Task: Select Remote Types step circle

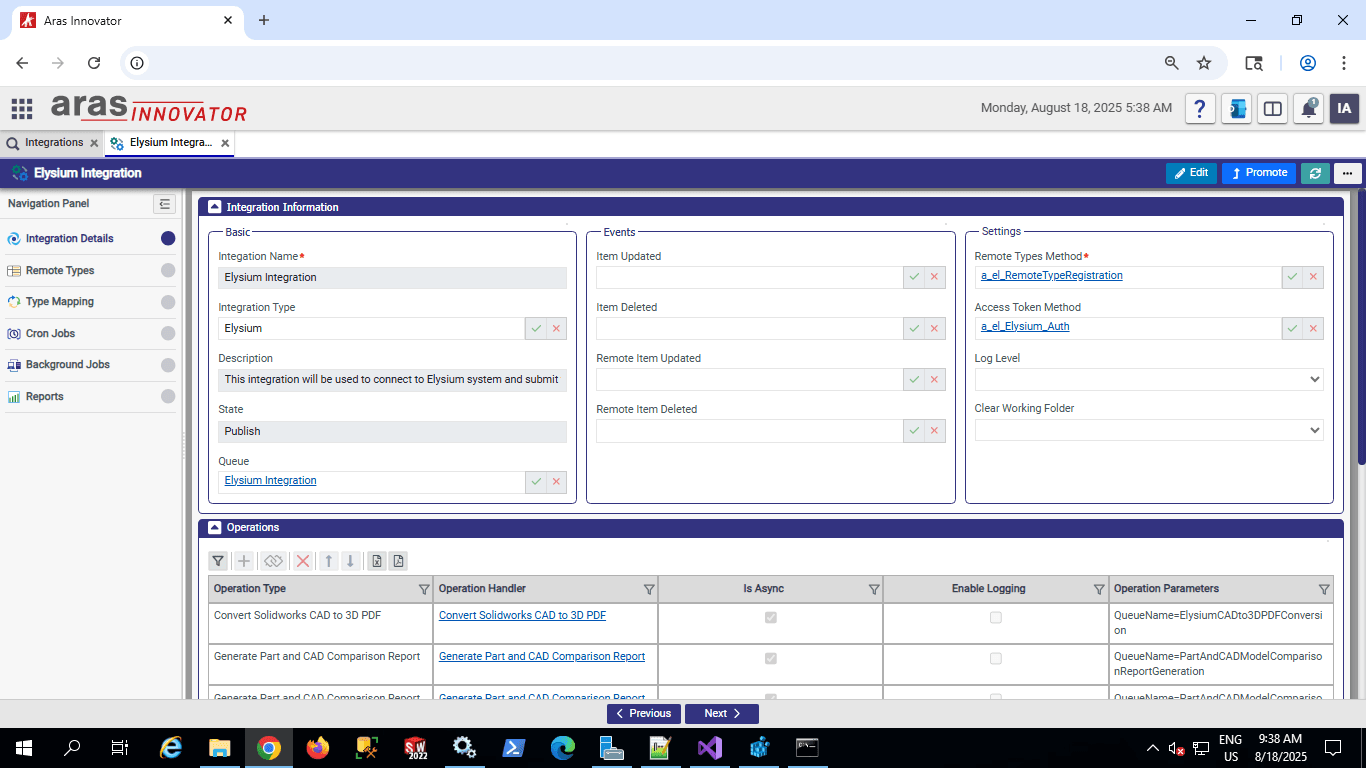Action: [x=168, y=270]
